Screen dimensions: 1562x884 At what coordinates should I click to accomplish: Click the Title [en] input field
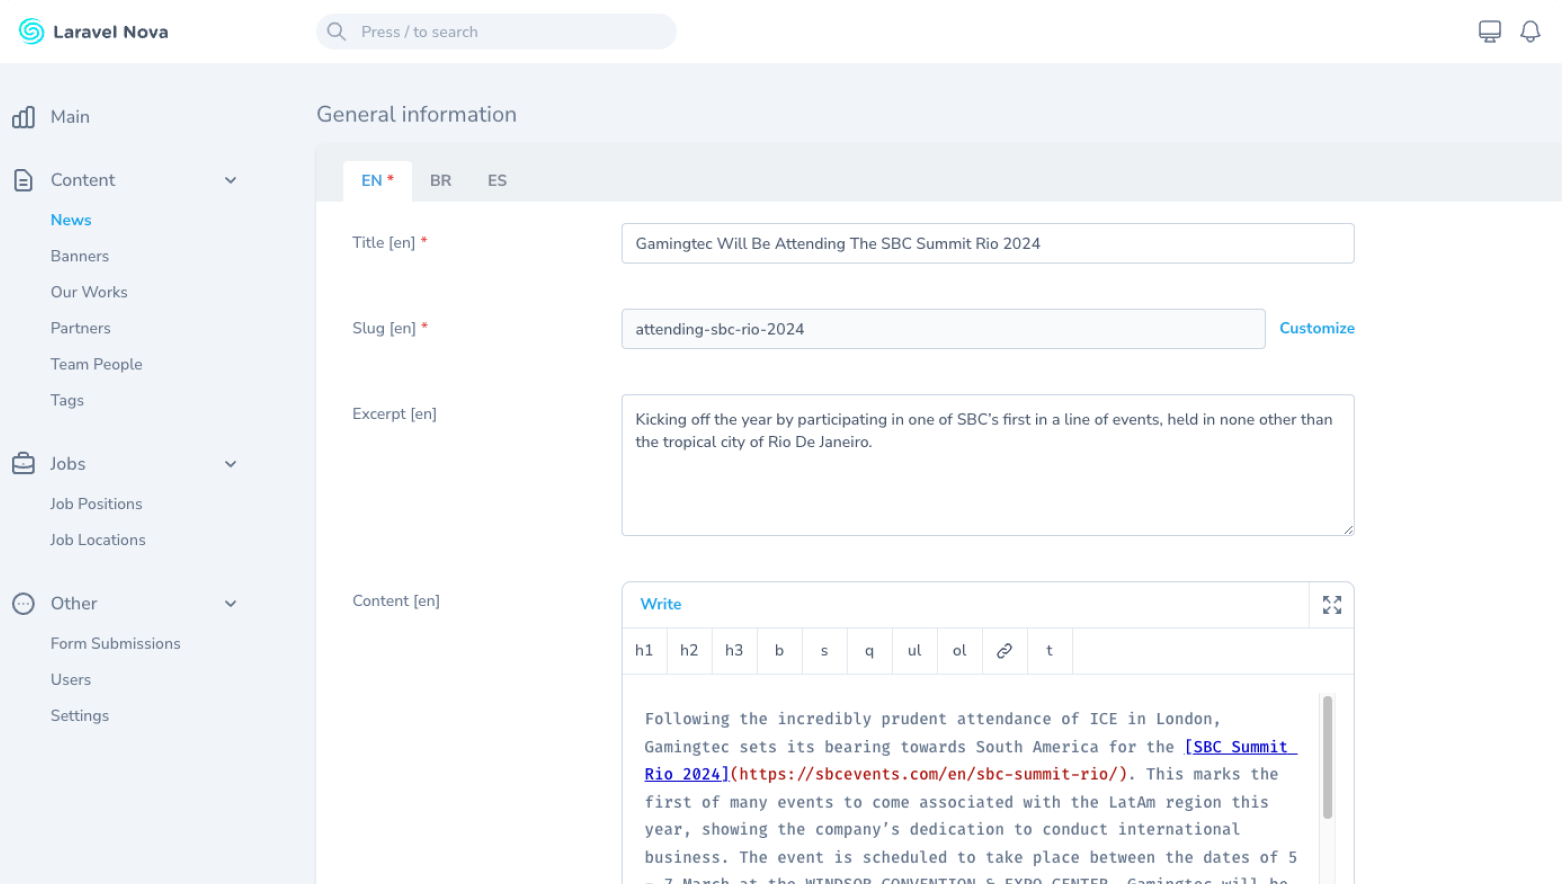[x=987, y=244]
